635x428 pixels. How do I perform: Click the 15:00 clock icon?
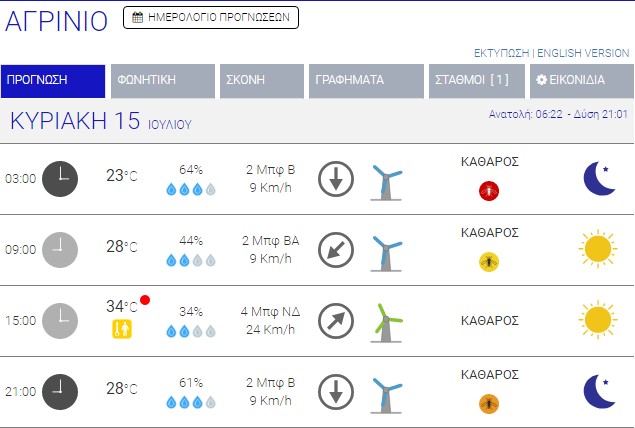60,321
